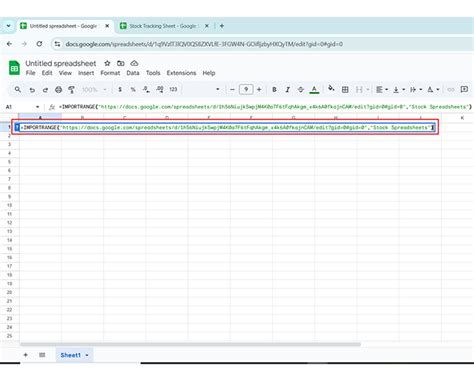Increase decimal places
The image size is (474, 381).
(160, 89)
